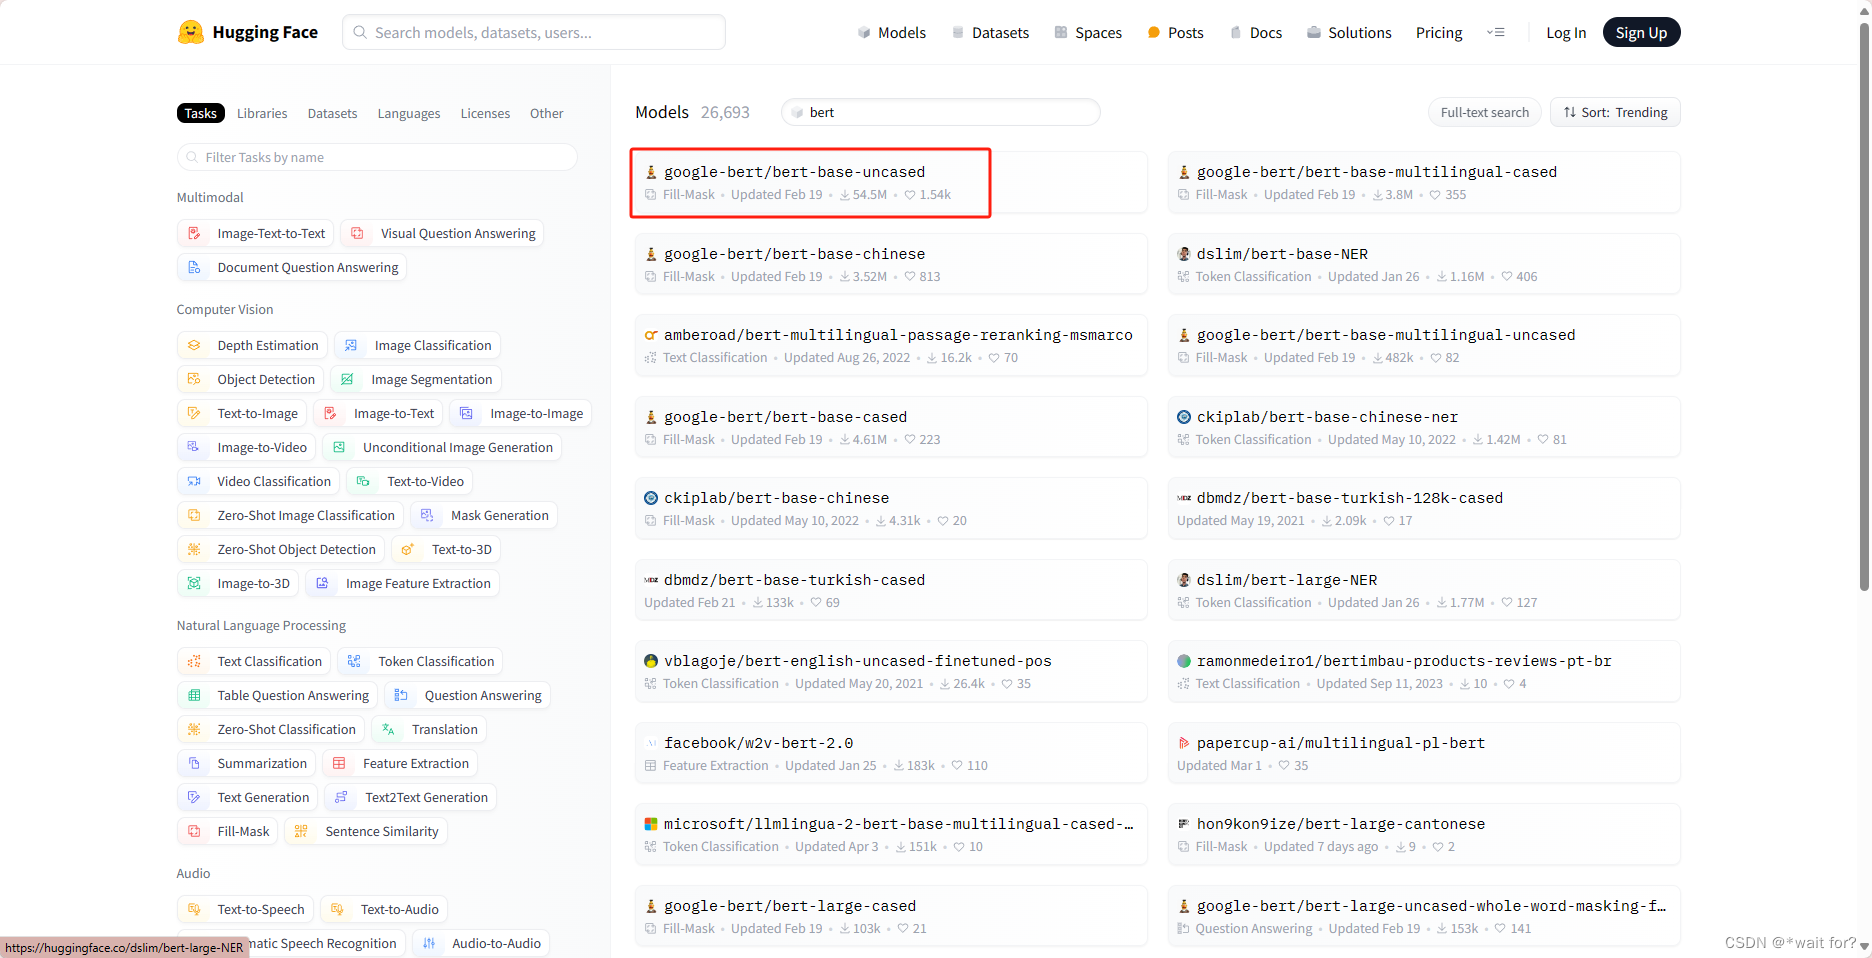This screenshot has width=1872, height=958.
Task: Click the Spaces icon in navbar
Action: coord(1061,33)
